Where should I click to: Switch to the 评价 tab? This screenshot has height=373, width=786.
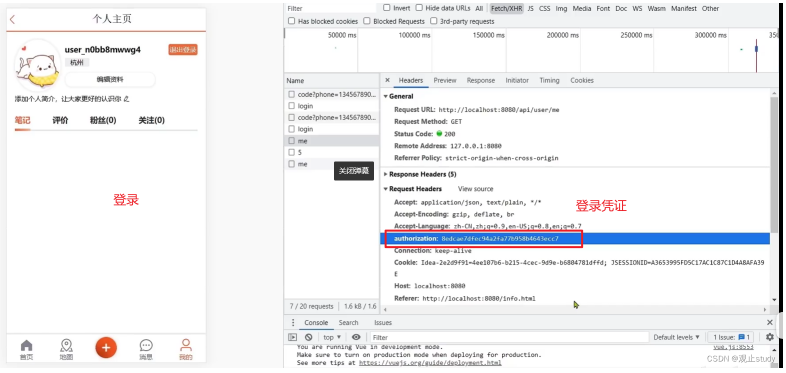(x=61, y=120)
